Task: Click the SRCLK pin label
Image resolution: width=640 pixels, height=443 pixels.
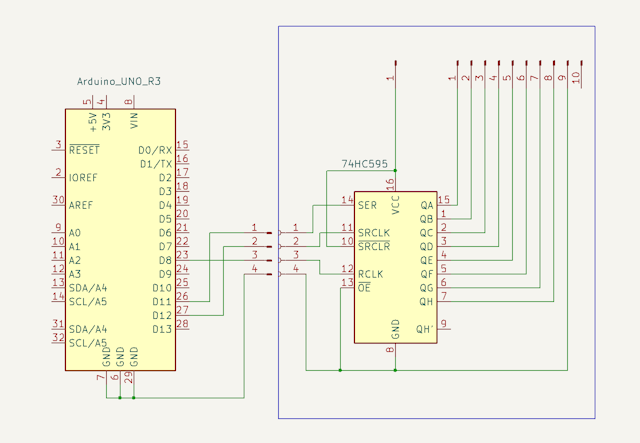Action: click(374, 233)
